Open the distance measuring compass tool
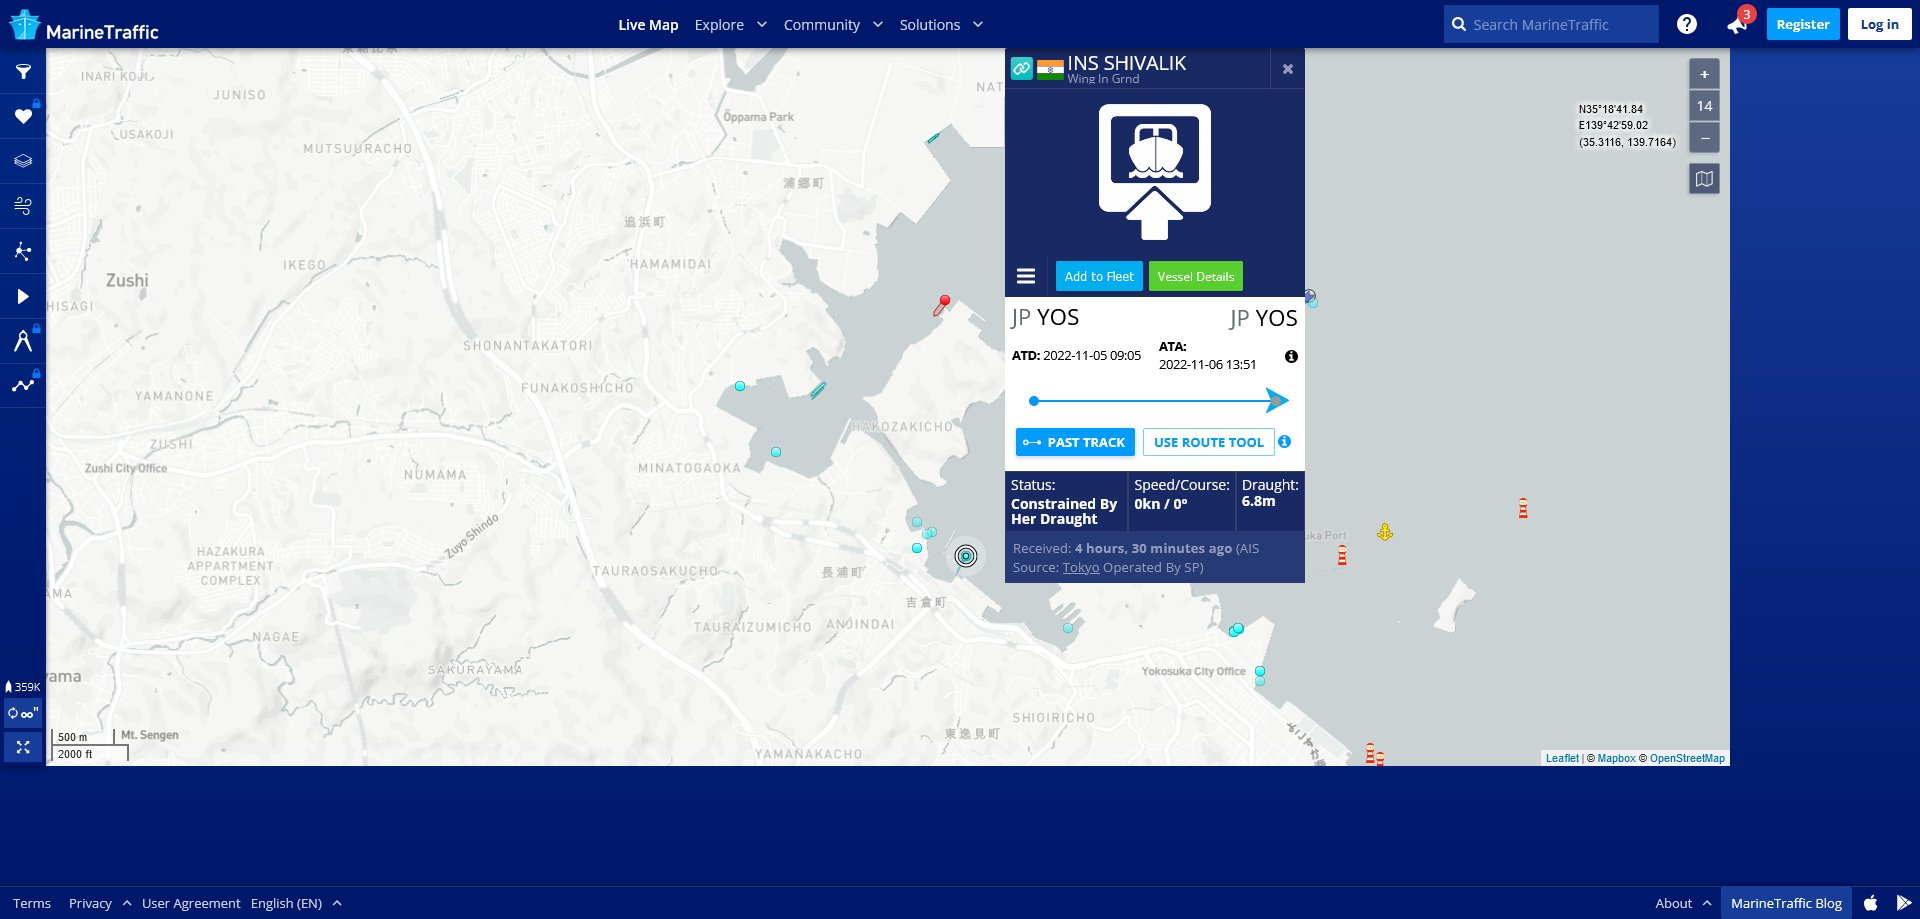The width and height of the screenshot is (1920, 919). tap(23, 341)
